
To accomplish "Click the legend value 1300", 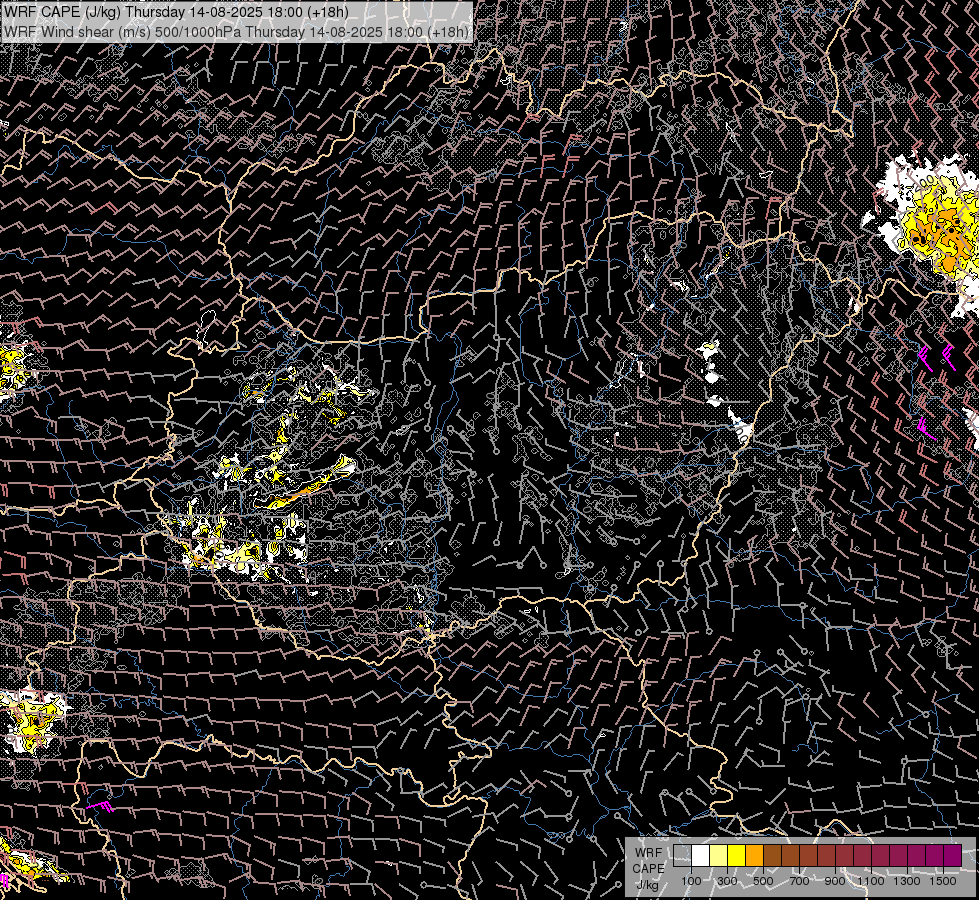I will click(x=907, y=881).
